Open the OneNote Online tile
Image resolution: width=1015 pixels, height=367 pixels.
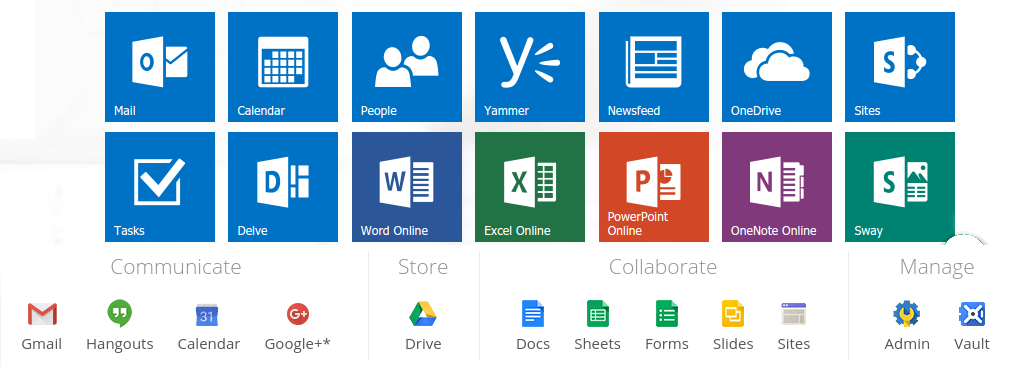coord(777,187)
